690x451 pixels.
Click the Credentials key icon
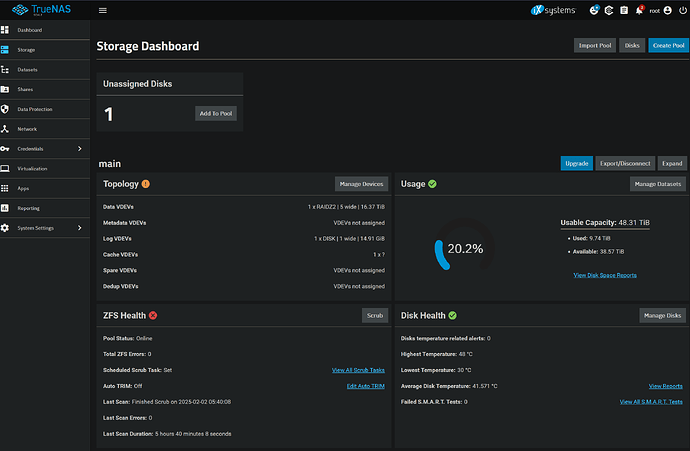click(5, 149)
